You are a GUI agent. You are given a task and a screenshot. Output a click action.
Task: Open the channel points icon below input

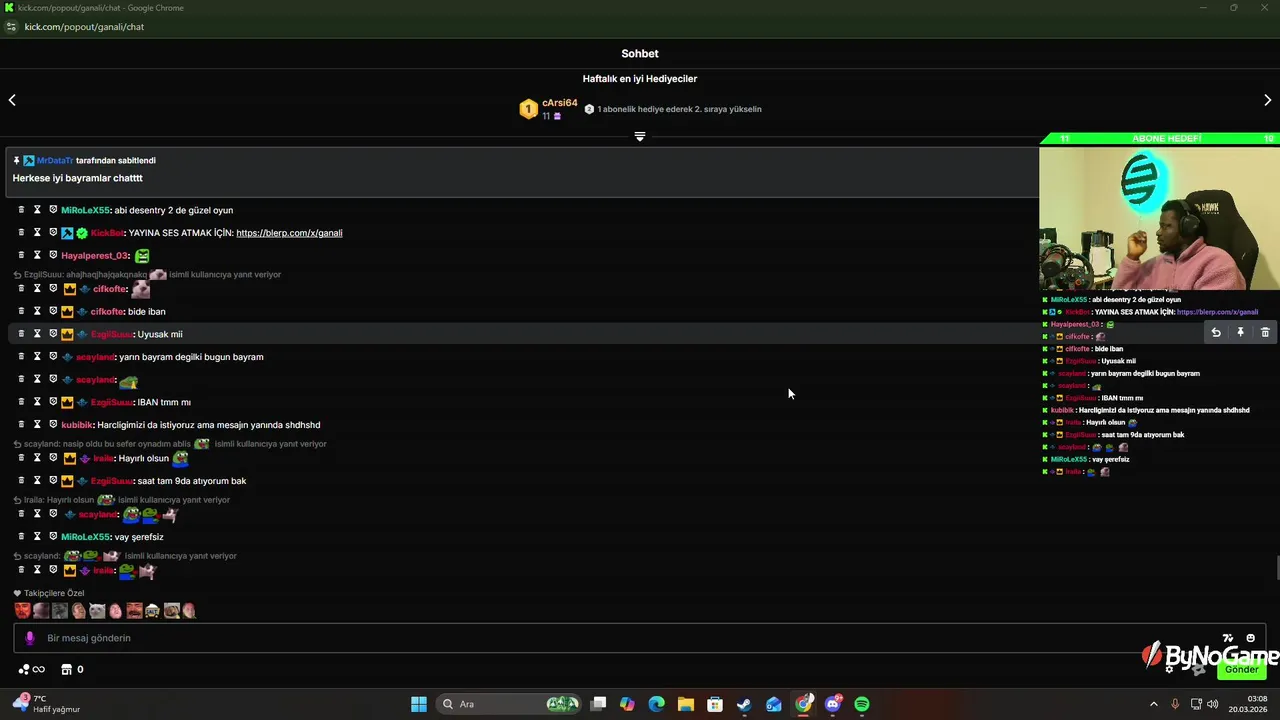click(x=31, y=669)
